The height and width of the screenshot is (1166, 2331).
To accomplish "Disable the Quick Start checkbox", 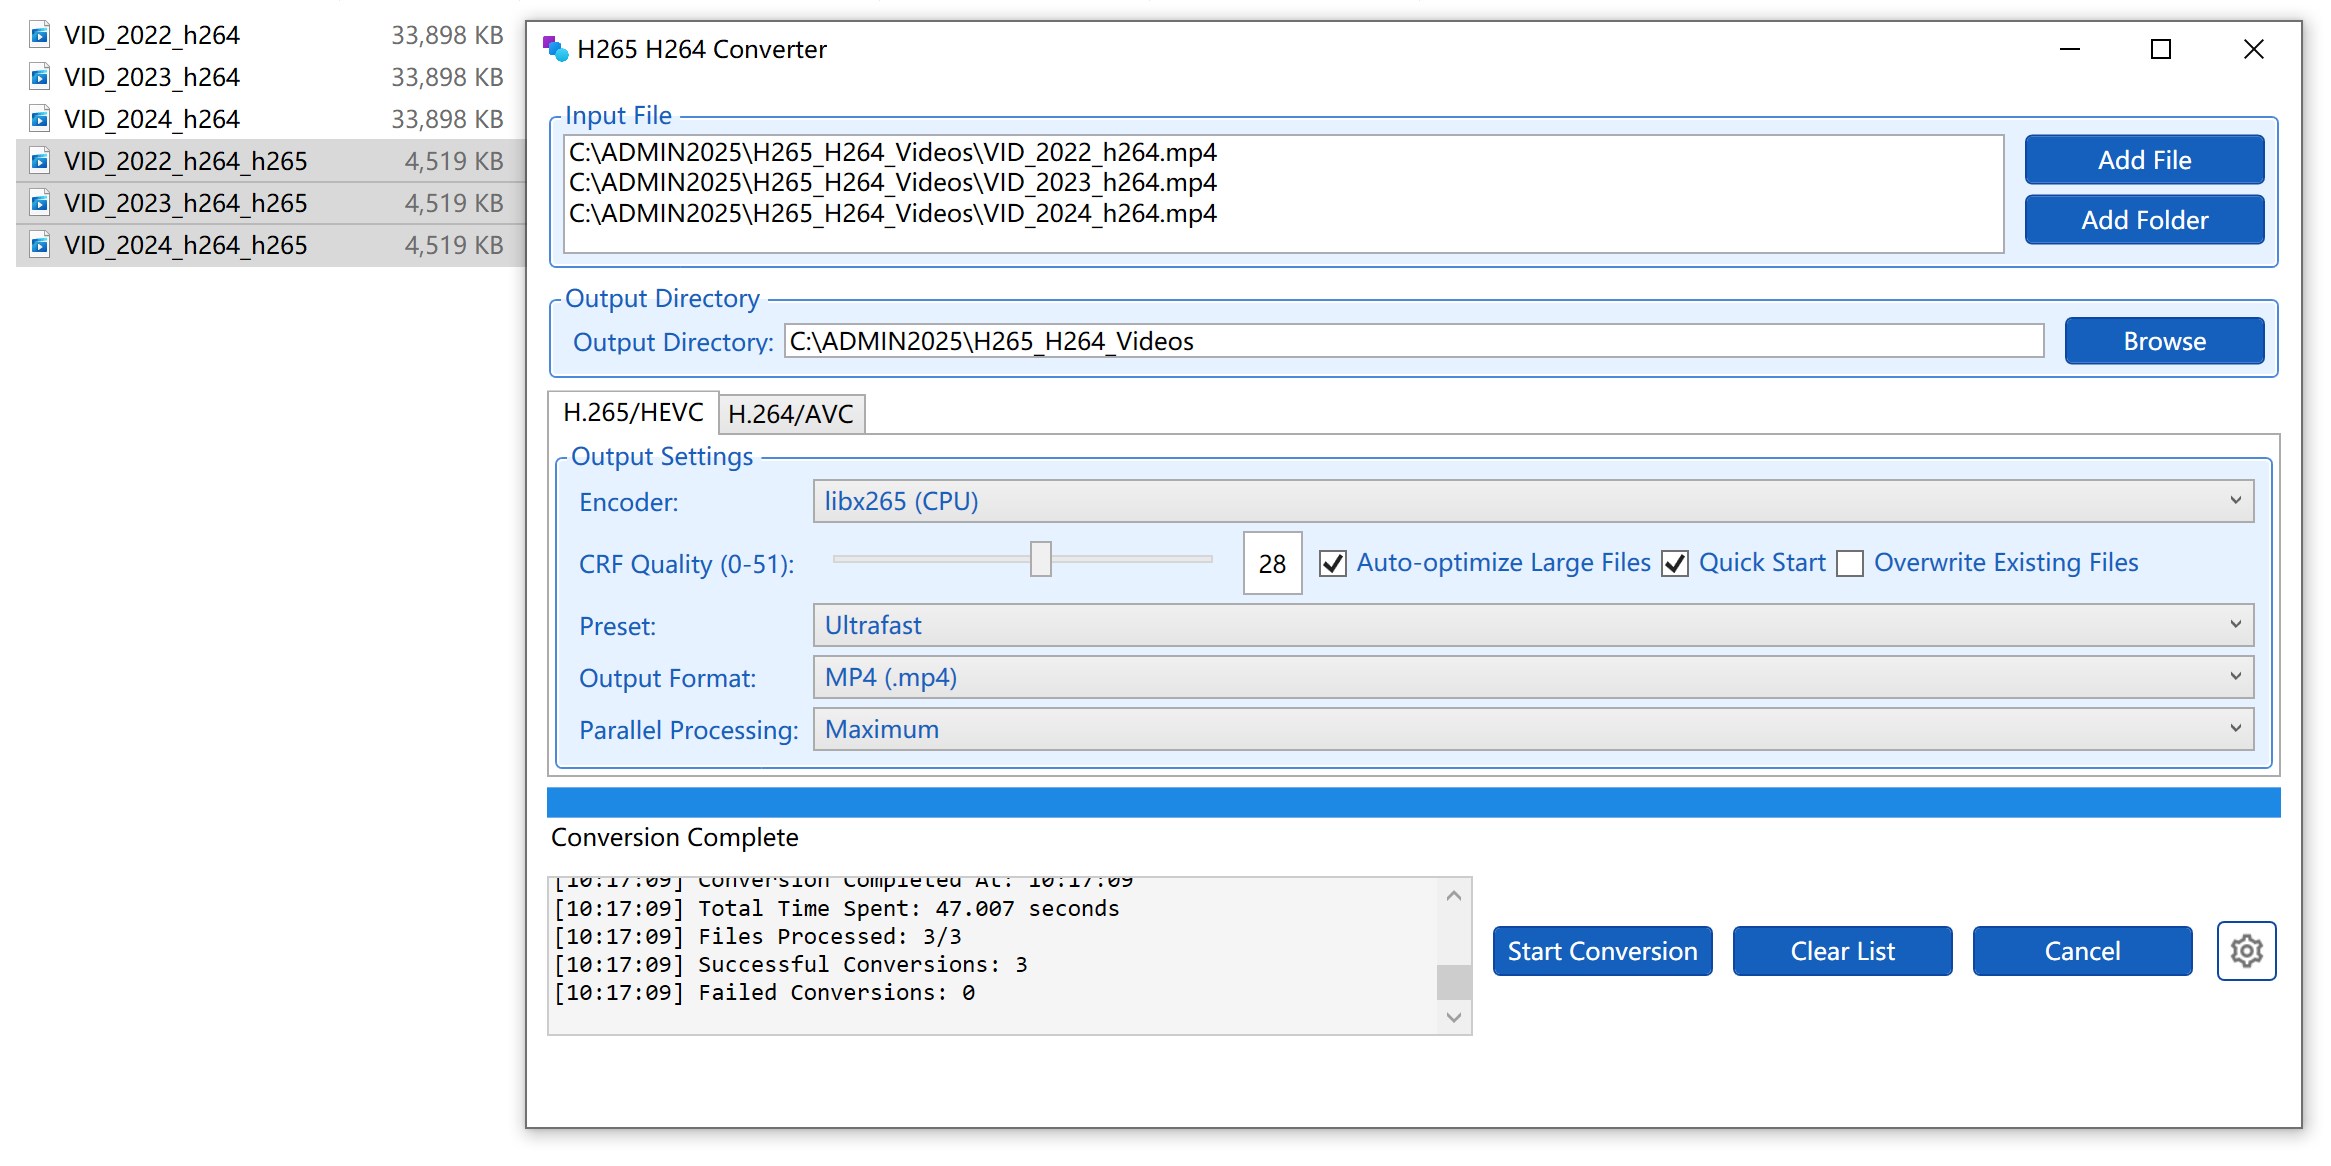I will click(x=1675, y=564).
